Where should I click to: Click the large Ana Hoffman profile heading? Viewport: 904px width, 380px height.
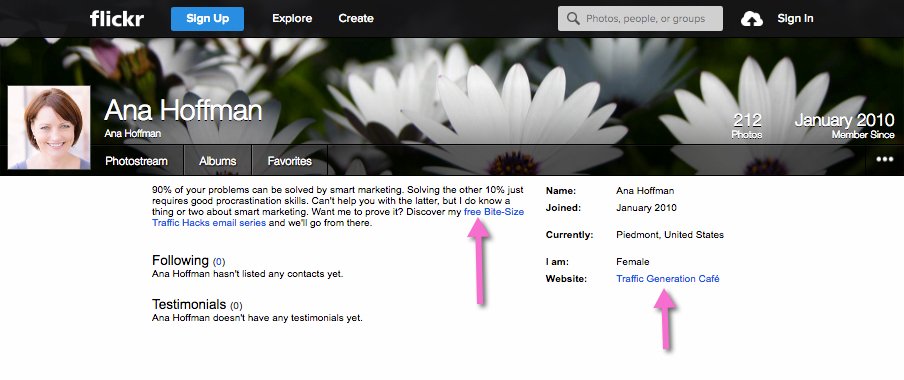point(183,110)
